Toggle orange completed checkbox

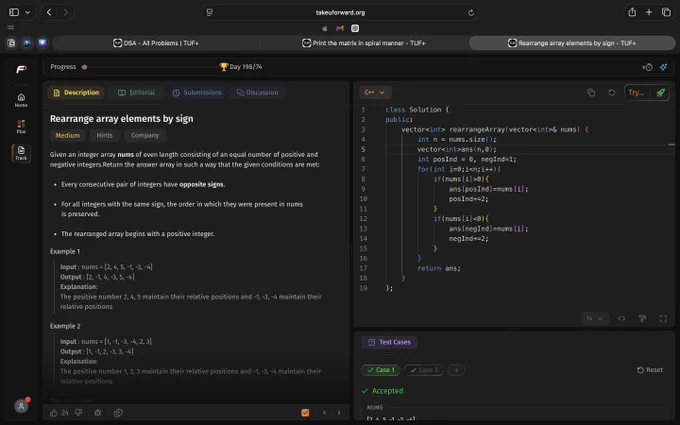pyautogui.click(x=305, y=413)
